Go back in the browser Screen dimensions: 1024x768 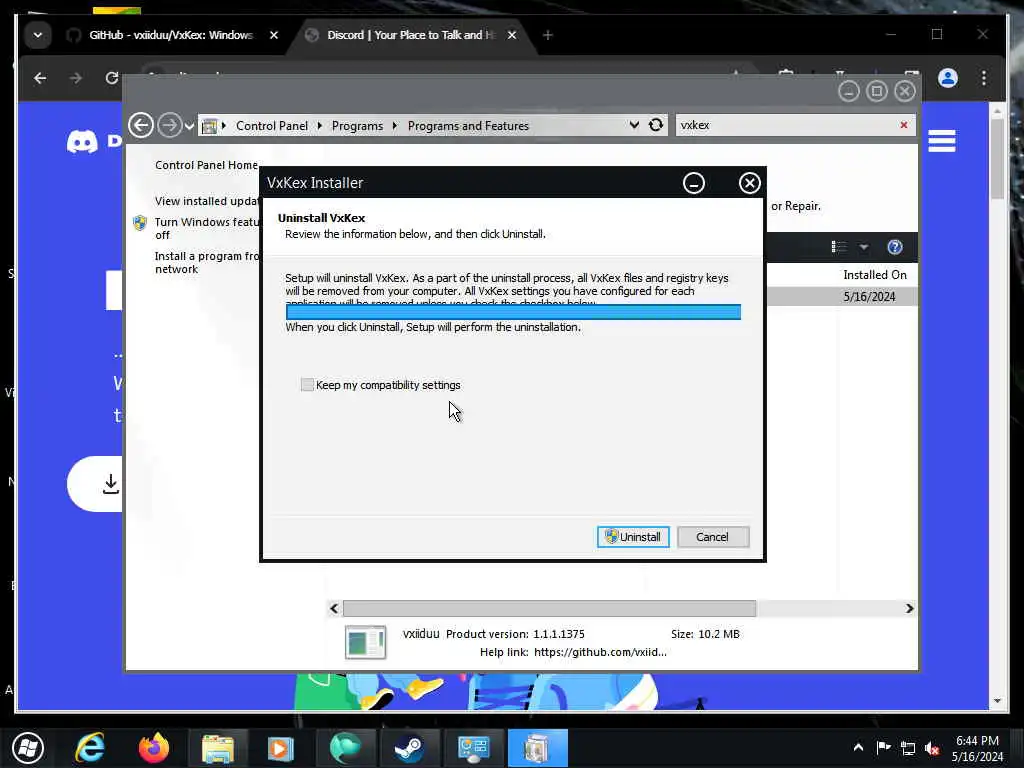pos(40,78)
